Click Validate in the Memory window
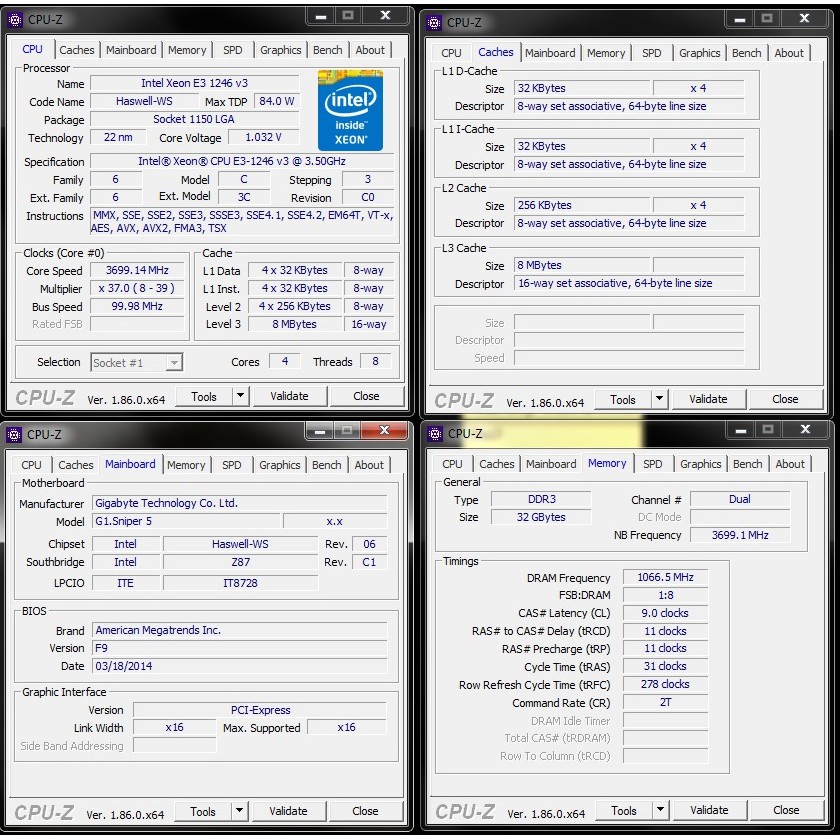The width and height of the screenshot is (840, 840). (709, 810)
